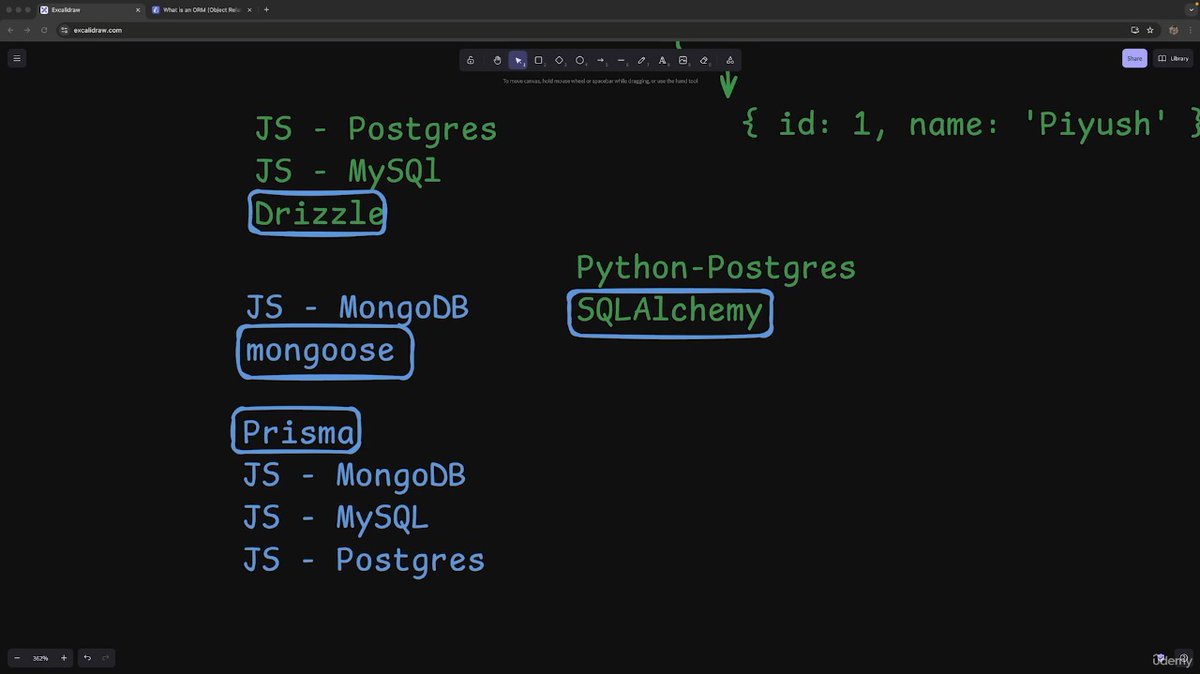1200x674 pixels.
Task: Select the Hand panning tool
Action: [x=497, y=60]
